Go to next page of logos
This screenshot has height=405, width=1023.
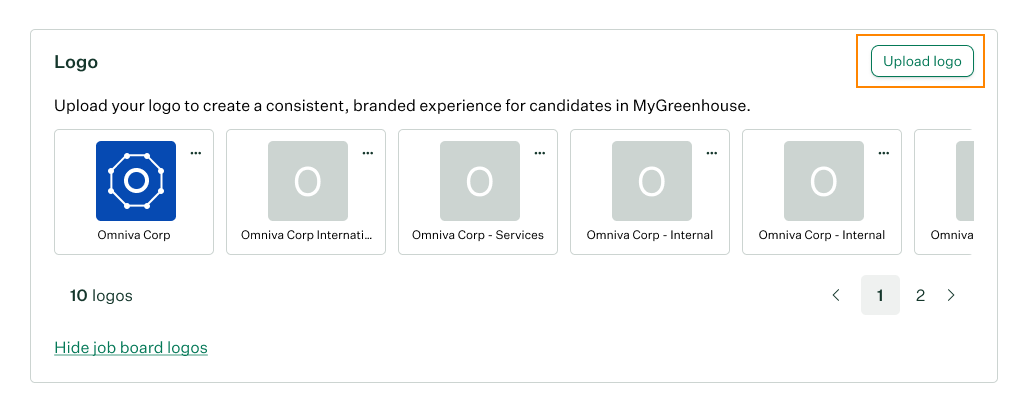(951, 295)
